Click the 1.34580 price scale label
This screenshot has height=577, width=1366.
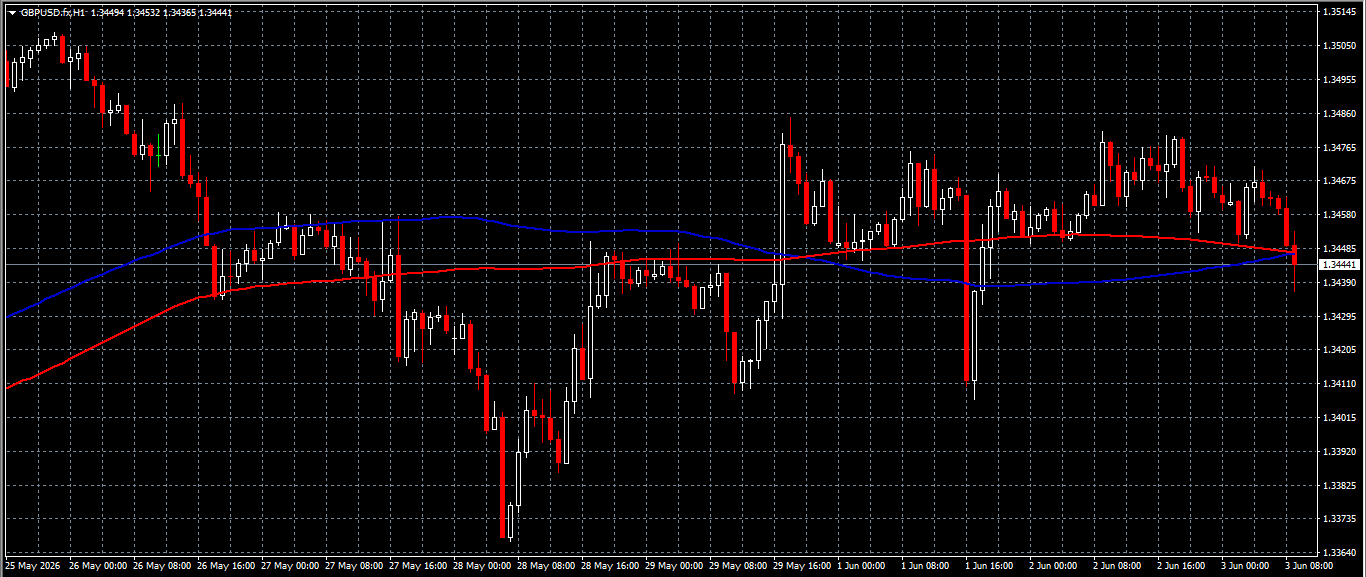pyautogui.click(x=1339, y=215)
